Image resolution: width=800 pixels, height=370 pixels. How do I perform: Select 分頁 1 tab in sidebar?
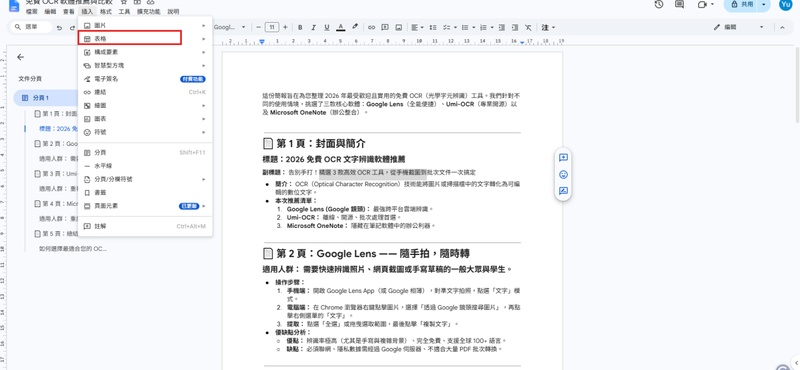coord(46,97)
